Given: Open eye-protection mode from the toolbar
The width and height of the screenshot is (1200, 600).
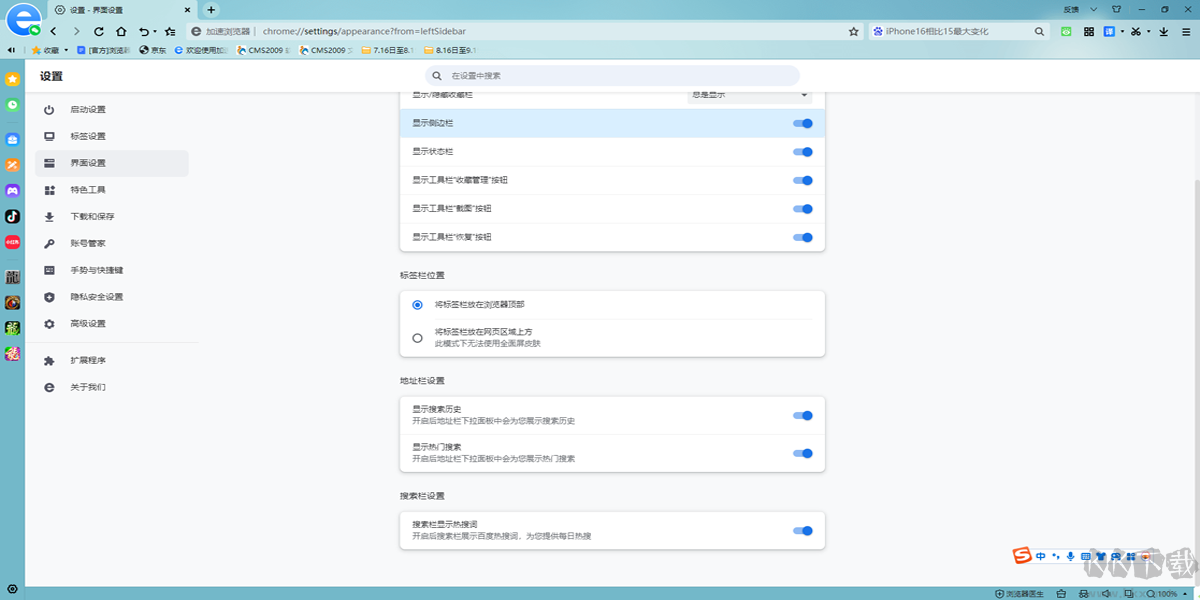Looking at the screenshot, I should [x=1066, y=31].
